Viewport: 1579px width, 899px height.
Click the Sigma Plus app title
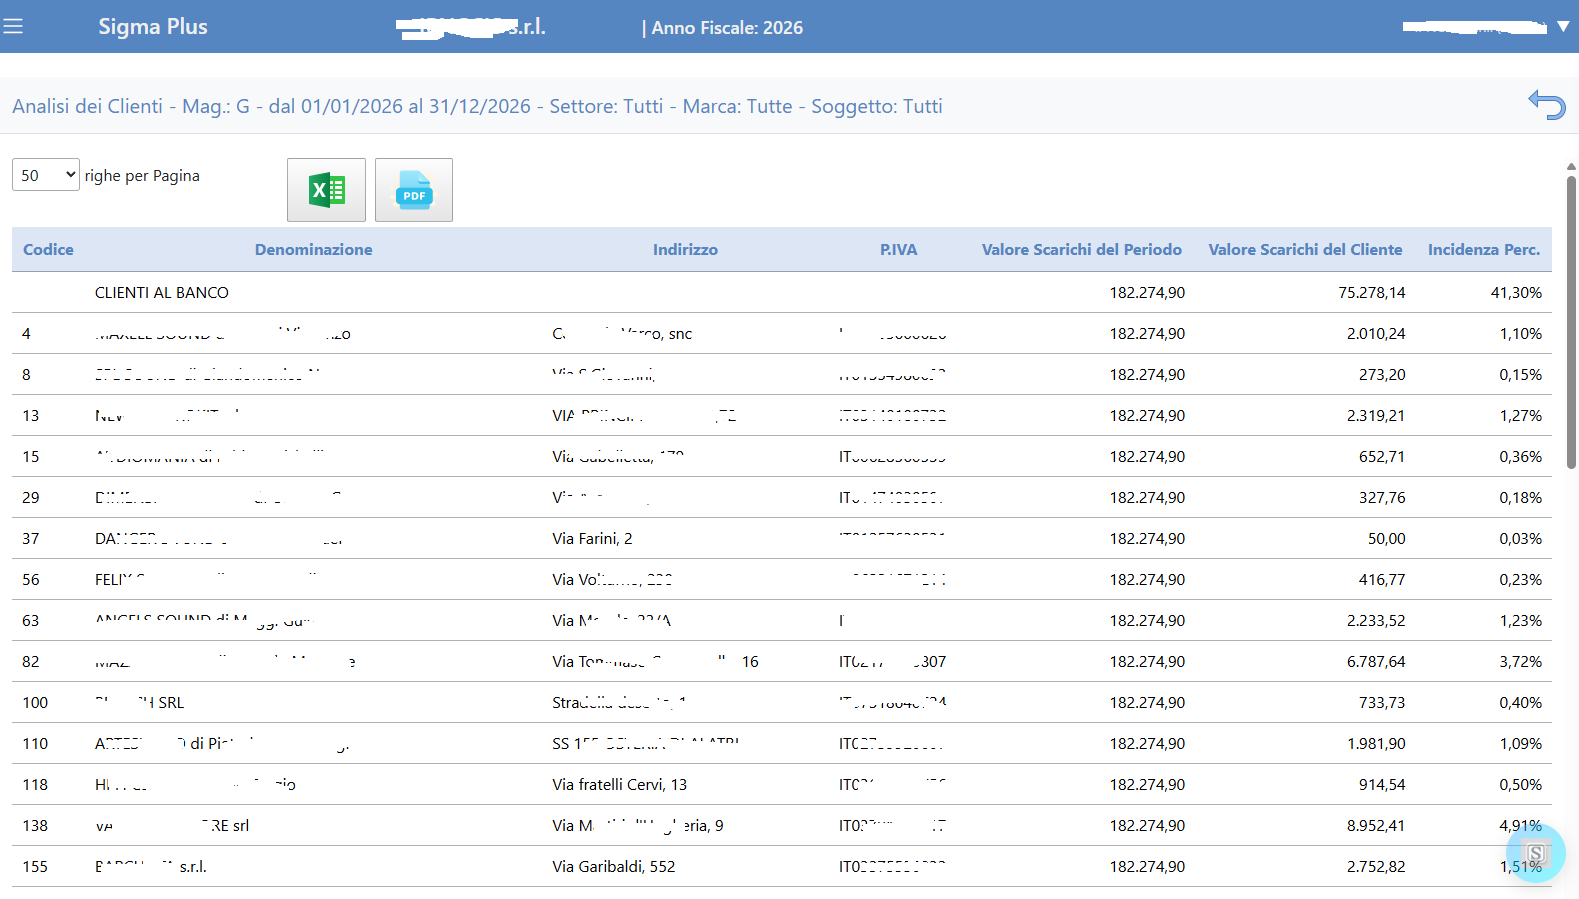coord(153,27)
